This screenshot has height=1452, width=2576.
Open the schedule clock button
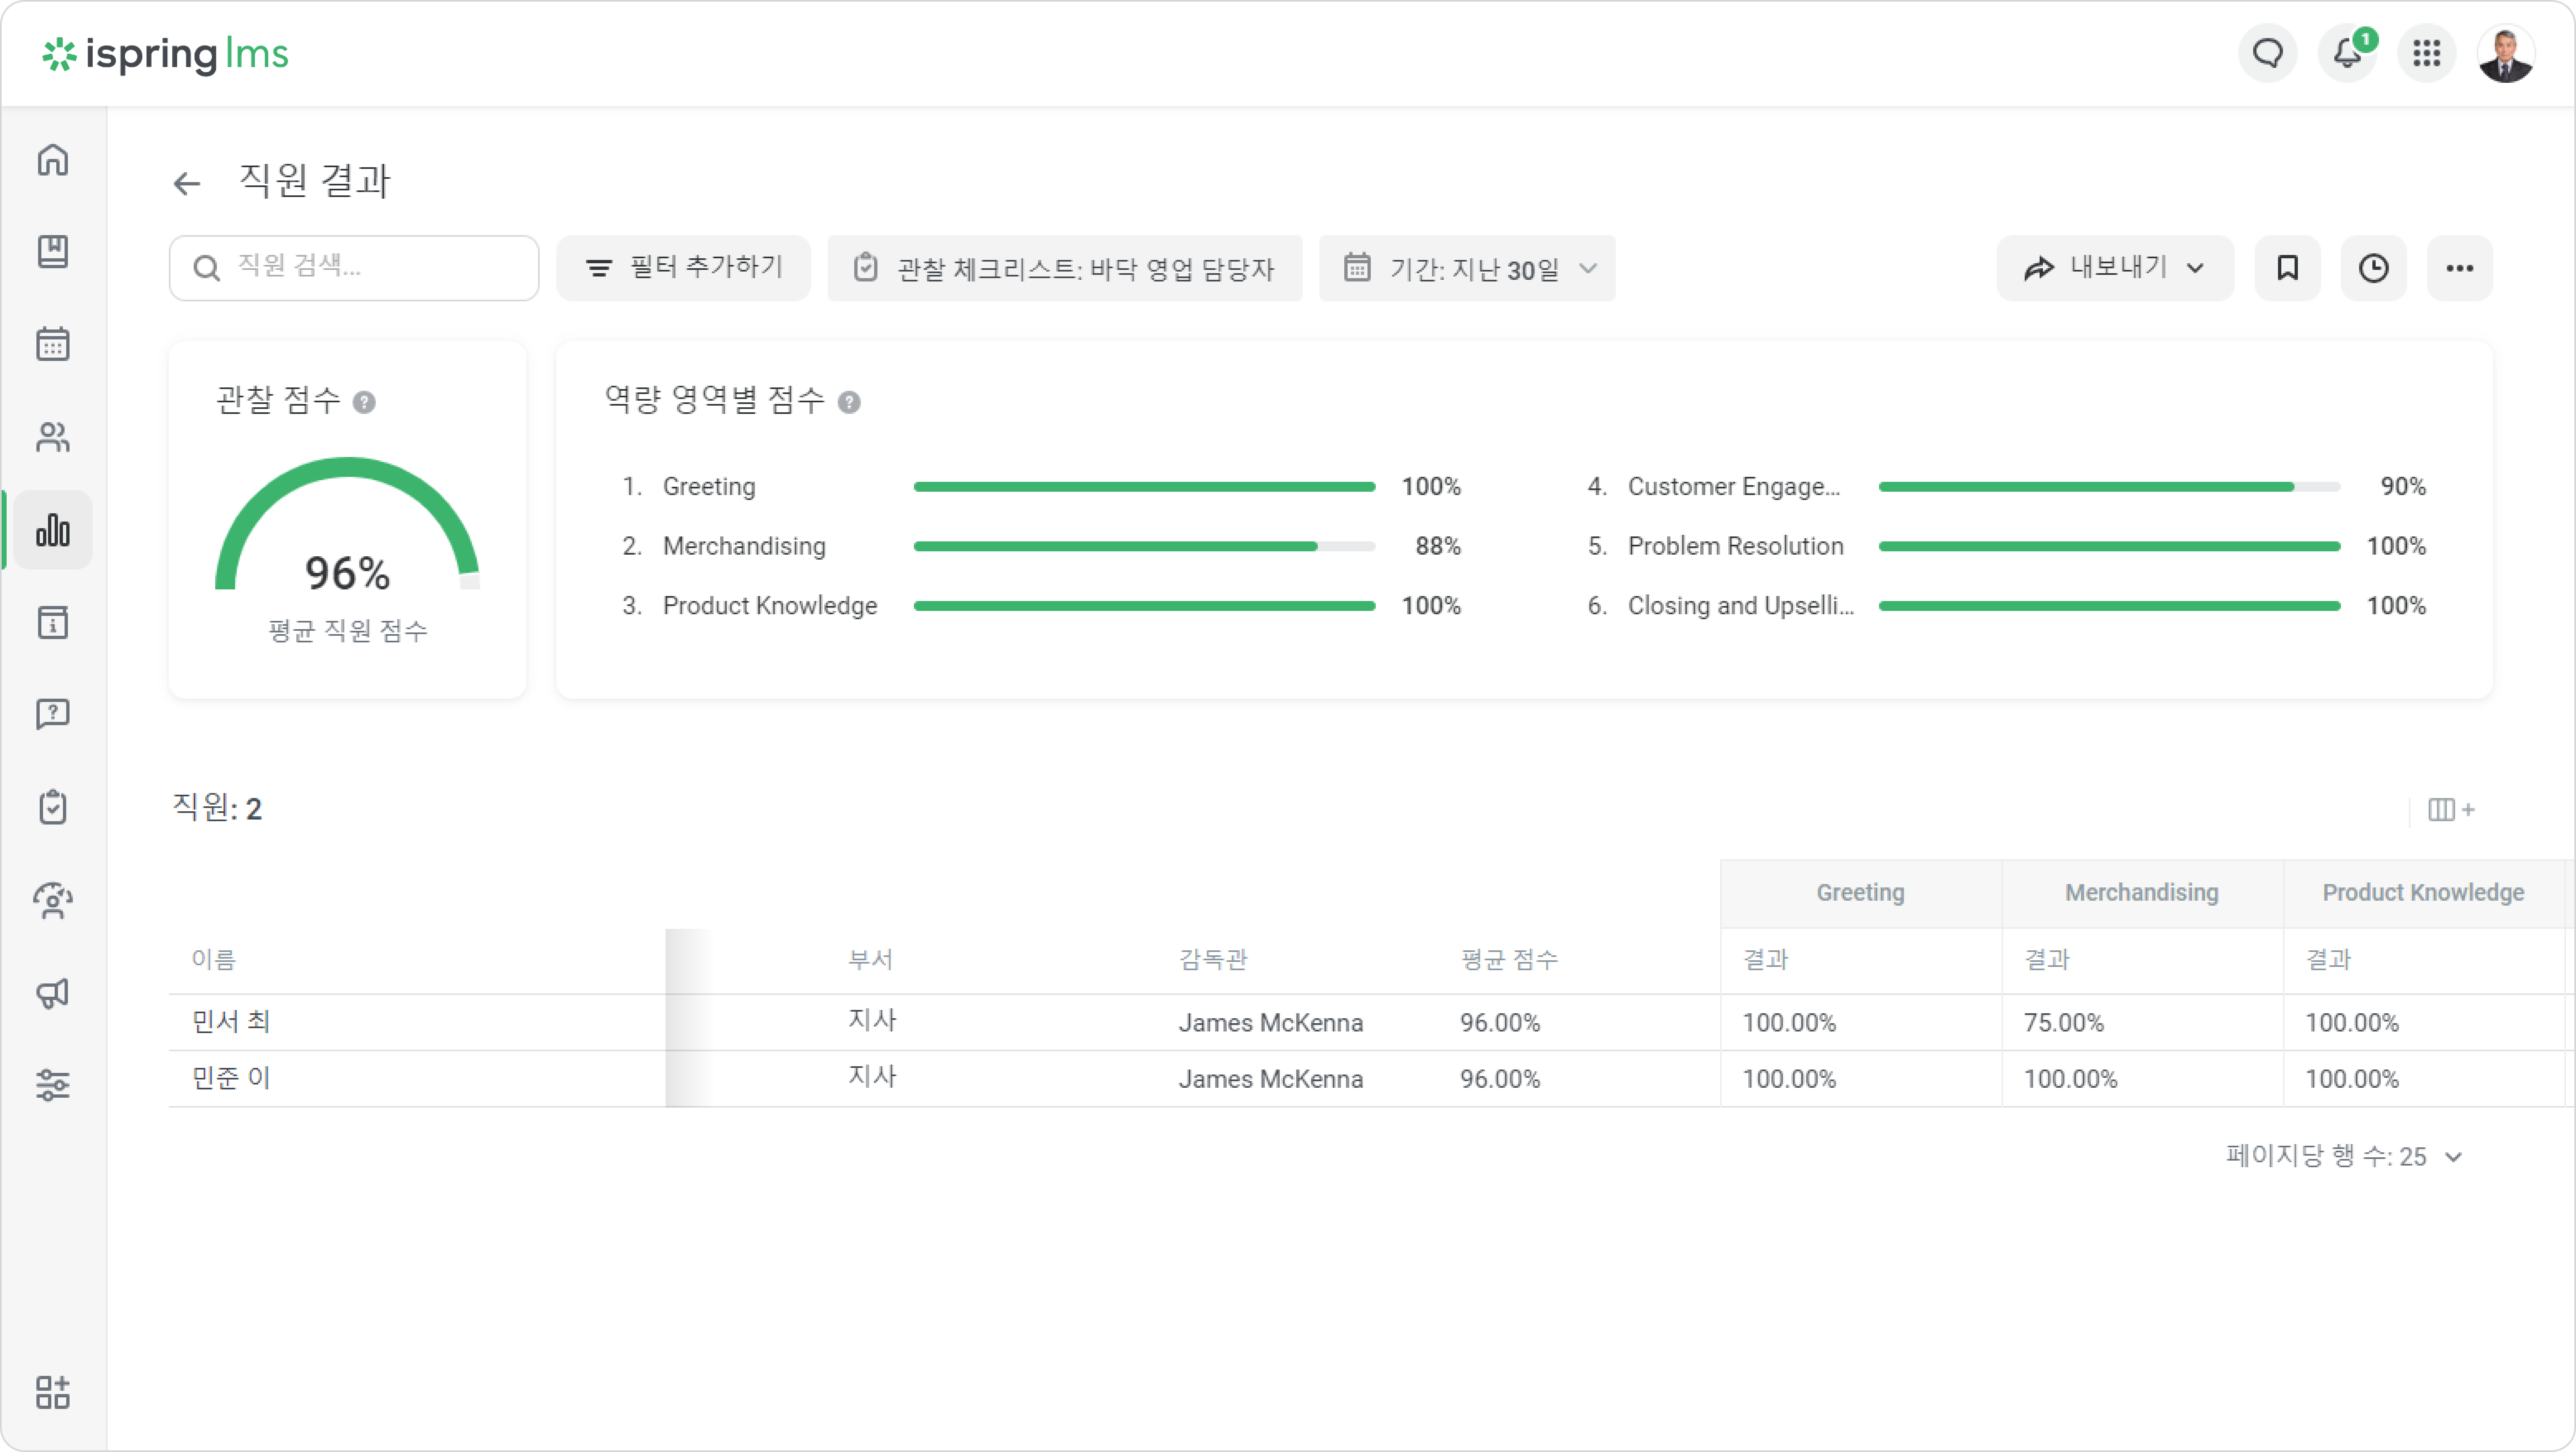click(2373, 268)
